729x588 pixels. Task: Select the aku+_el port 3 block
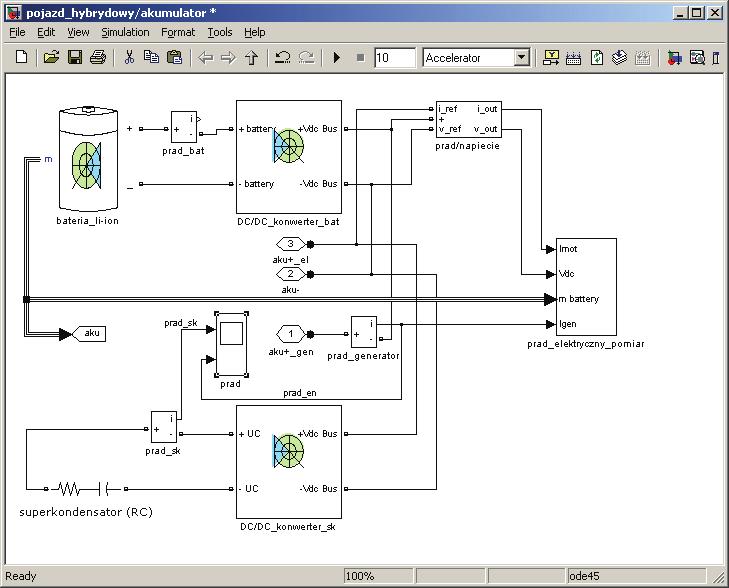pyautogui.click(x=291, y=244)
